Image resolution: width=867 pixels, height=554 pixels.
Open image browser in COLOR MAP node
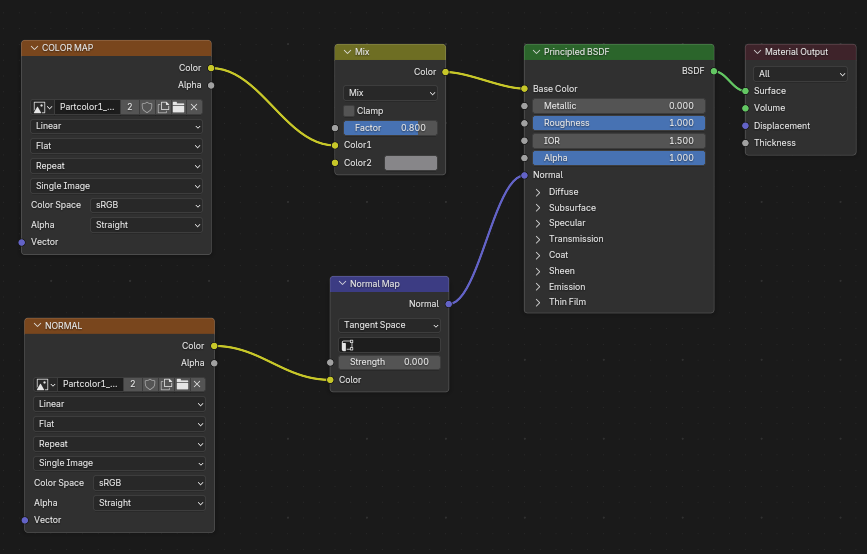[x=43, y=107]
